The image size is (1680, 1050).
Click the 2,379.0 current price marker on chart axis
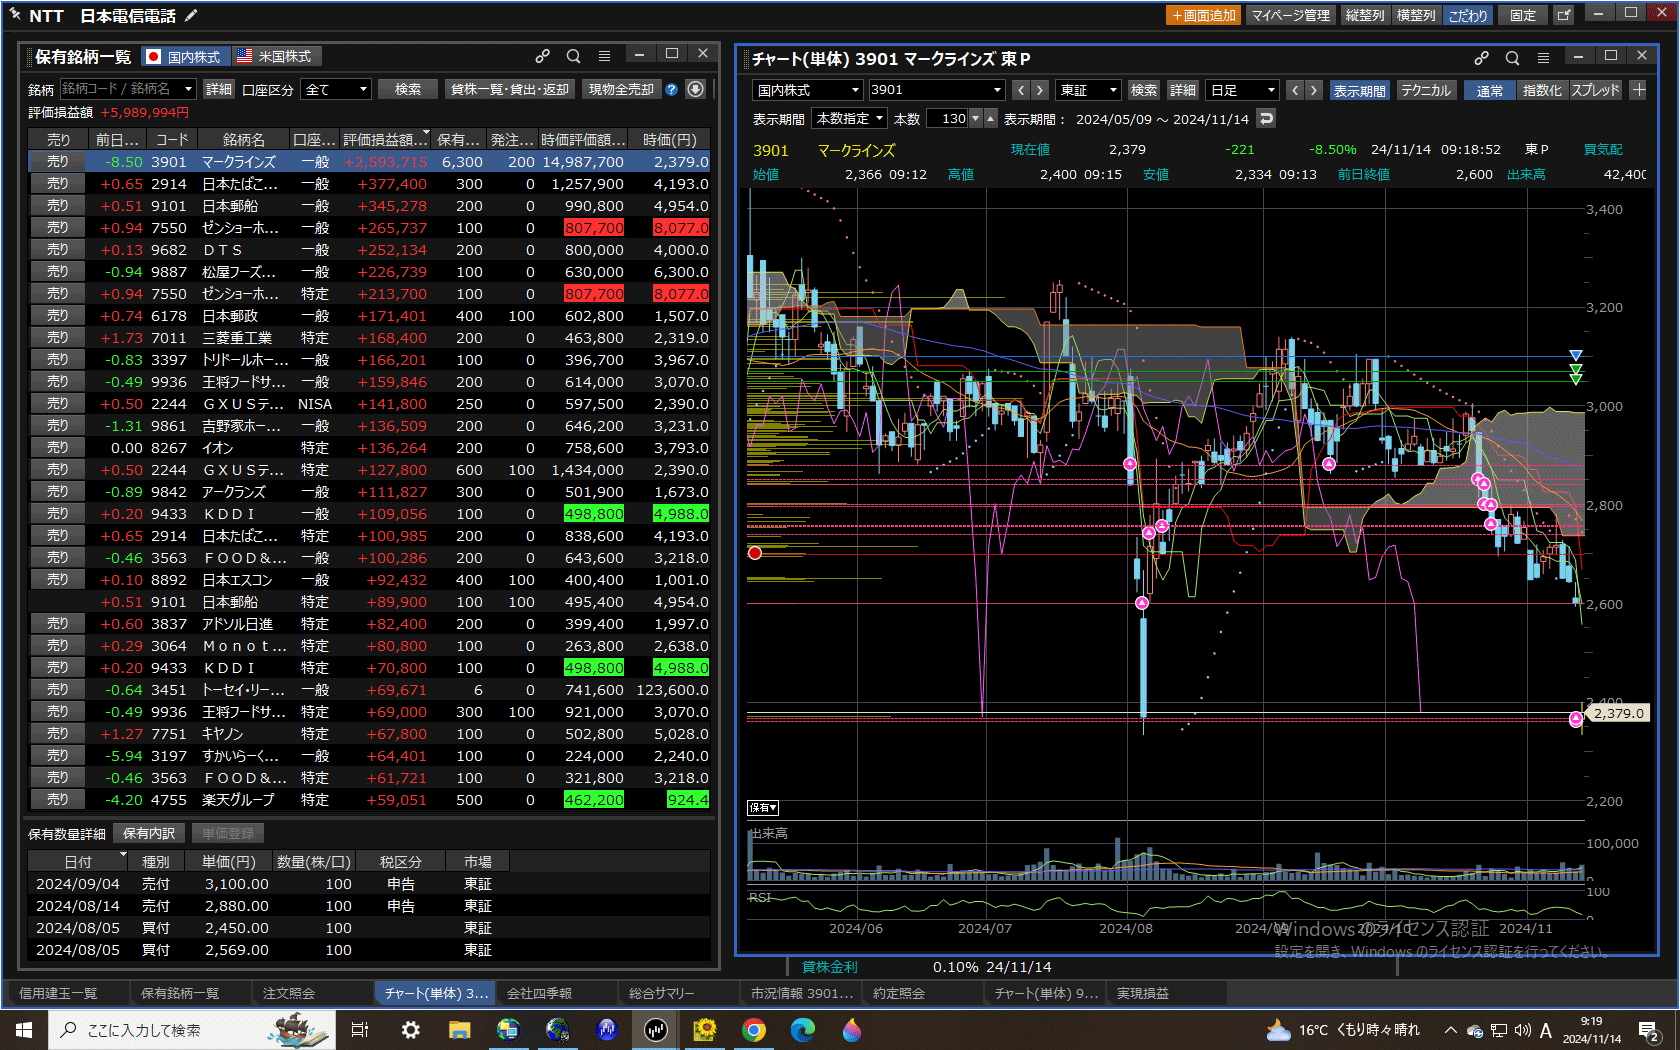coord(1618,713)
